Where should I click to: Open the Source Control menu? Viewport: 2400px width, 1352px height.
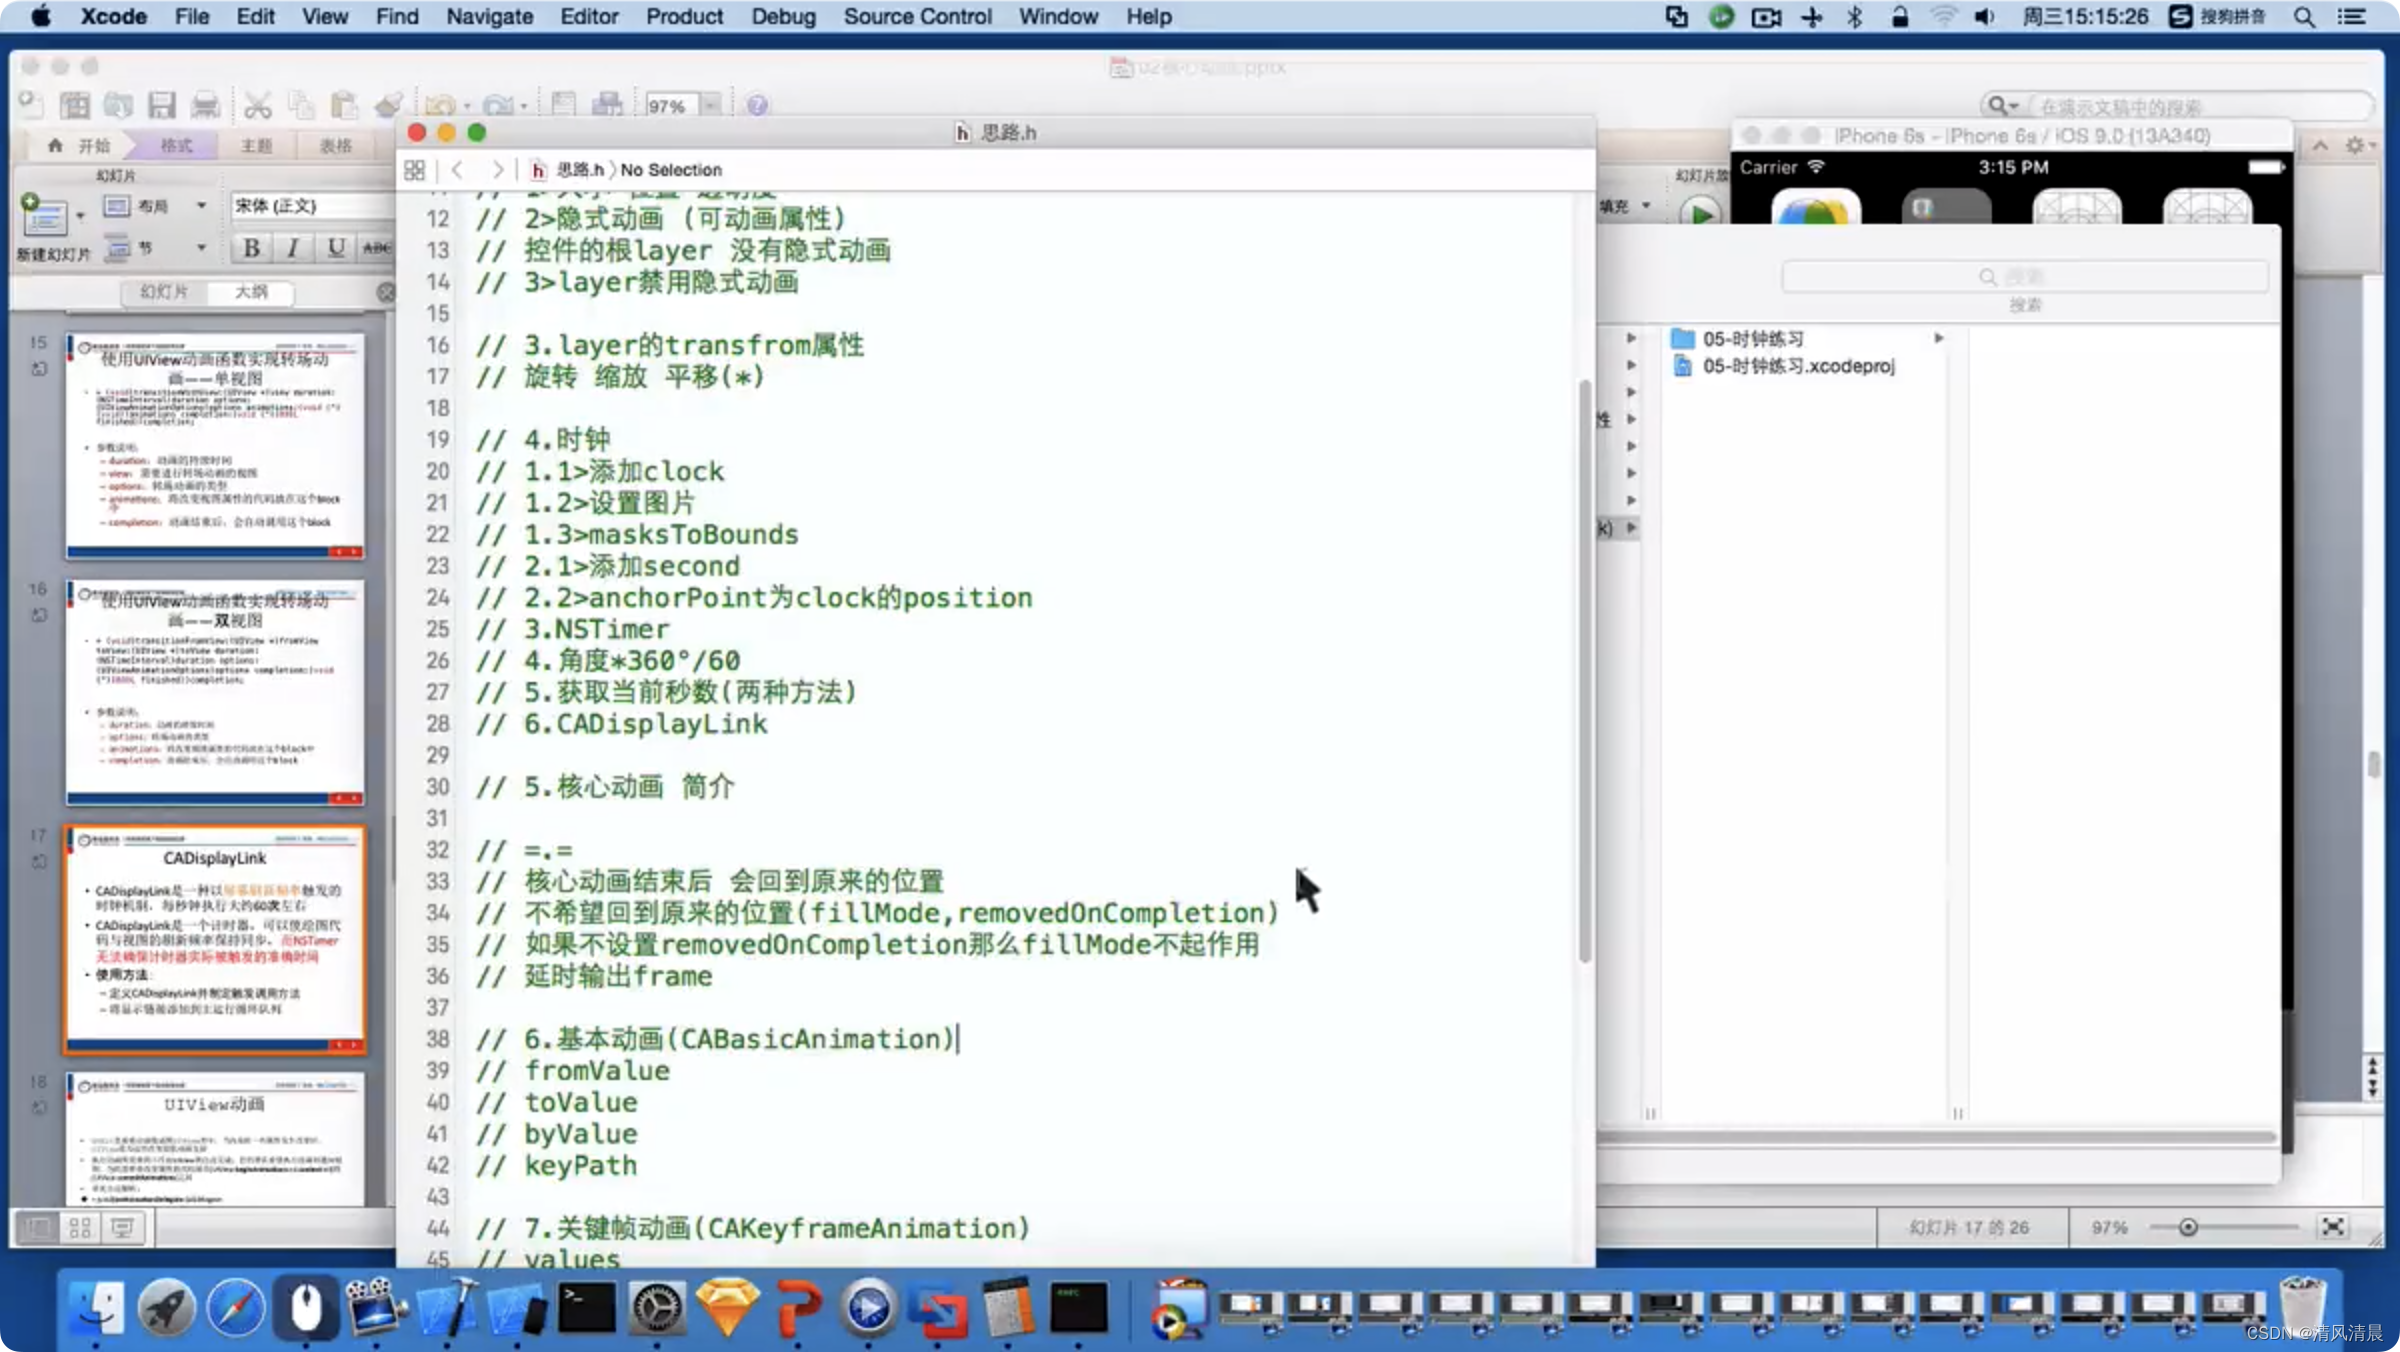[917, 17]
